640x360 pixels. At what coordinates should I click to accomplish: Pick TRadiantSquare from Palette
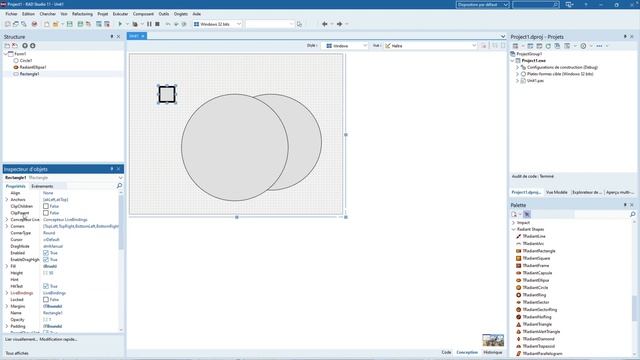[536, 258]
